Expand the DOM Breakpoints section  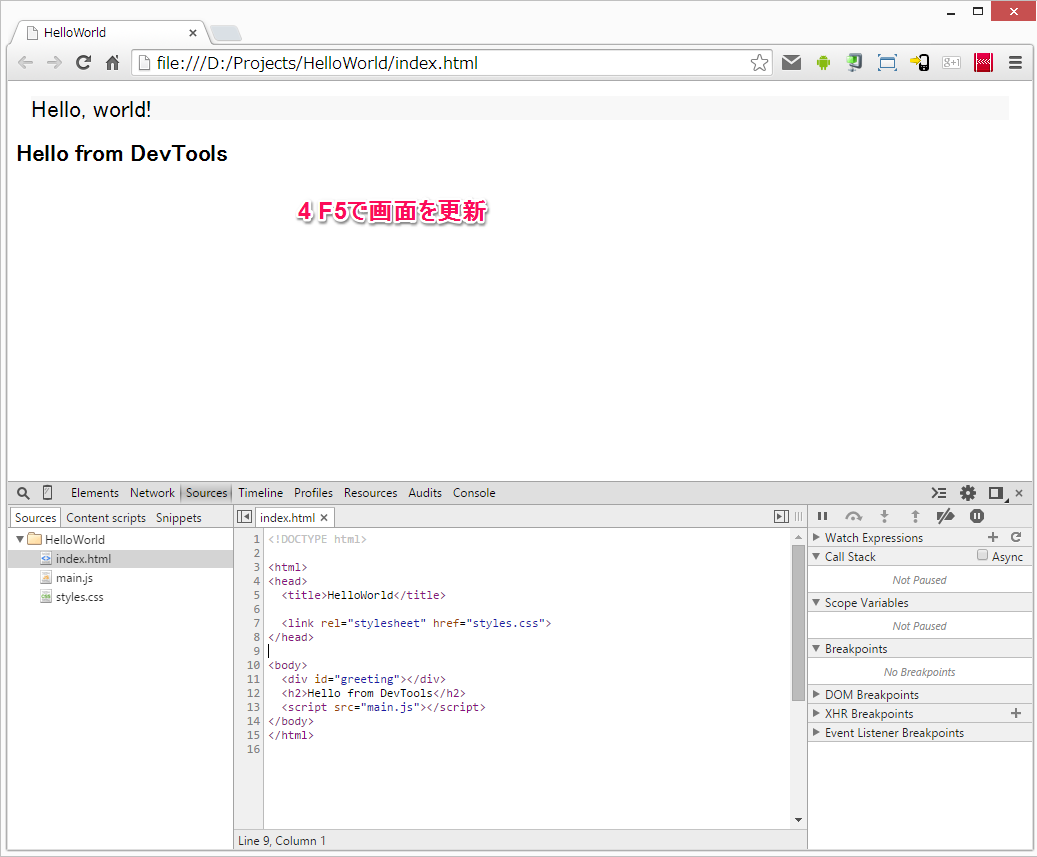(816, 694)
